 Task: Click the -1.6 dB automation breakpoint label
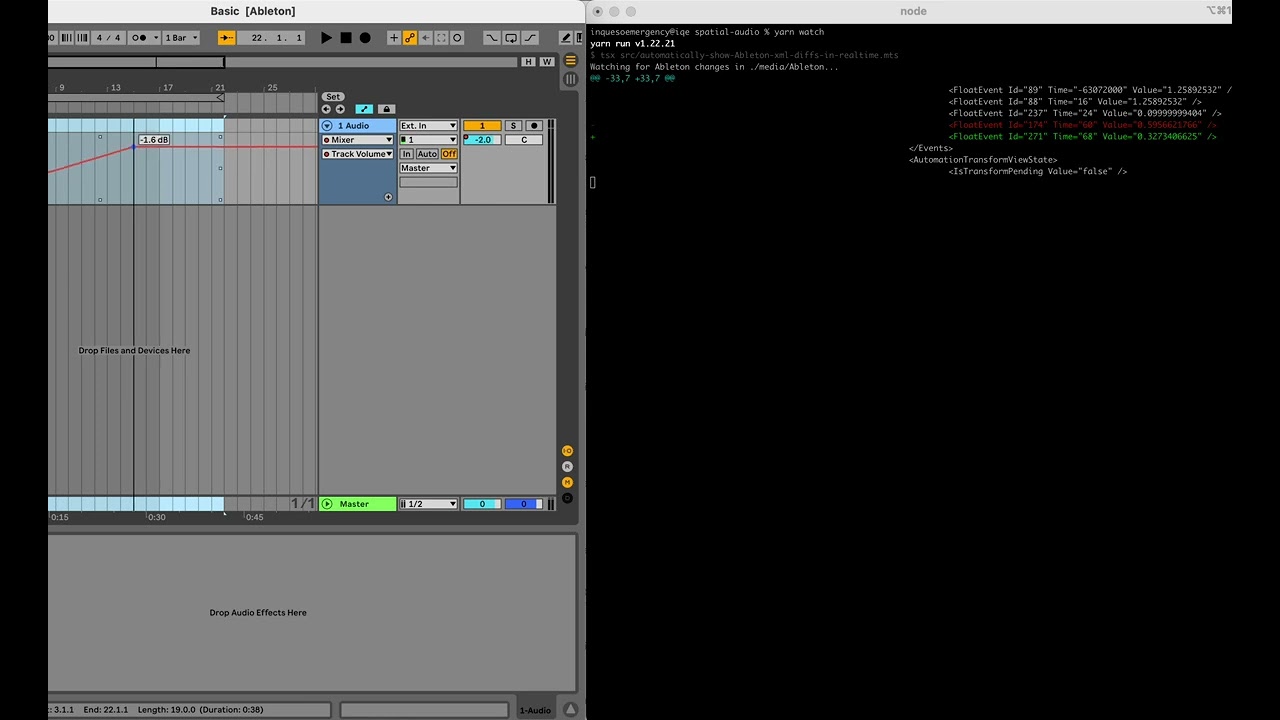tap(154, 140)
